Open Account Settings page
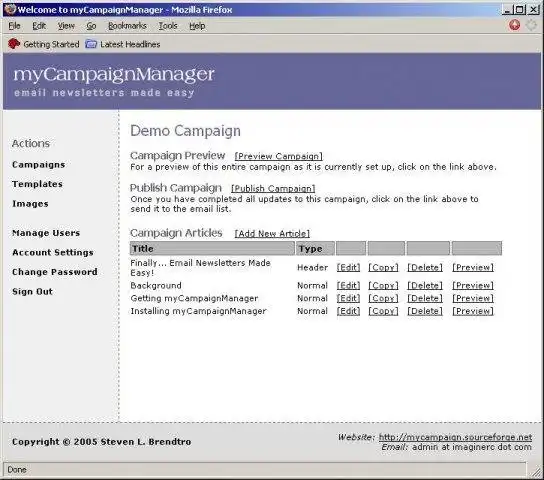 coord(53,252)
